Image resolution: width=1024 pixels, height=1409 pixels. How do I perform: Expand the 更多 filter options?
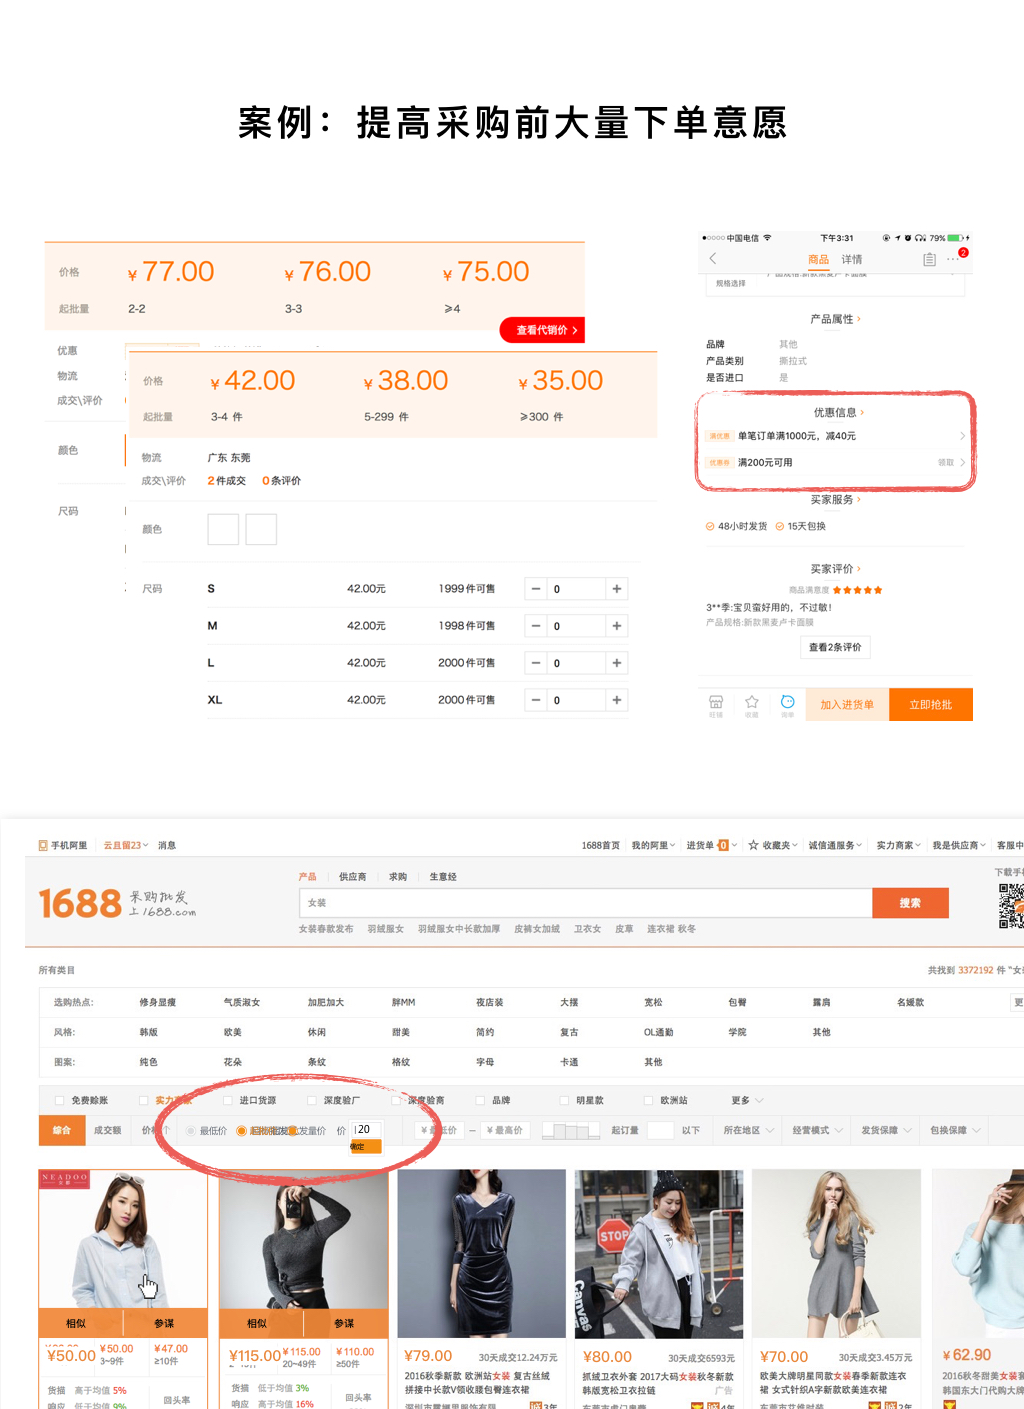(746, 1100)
